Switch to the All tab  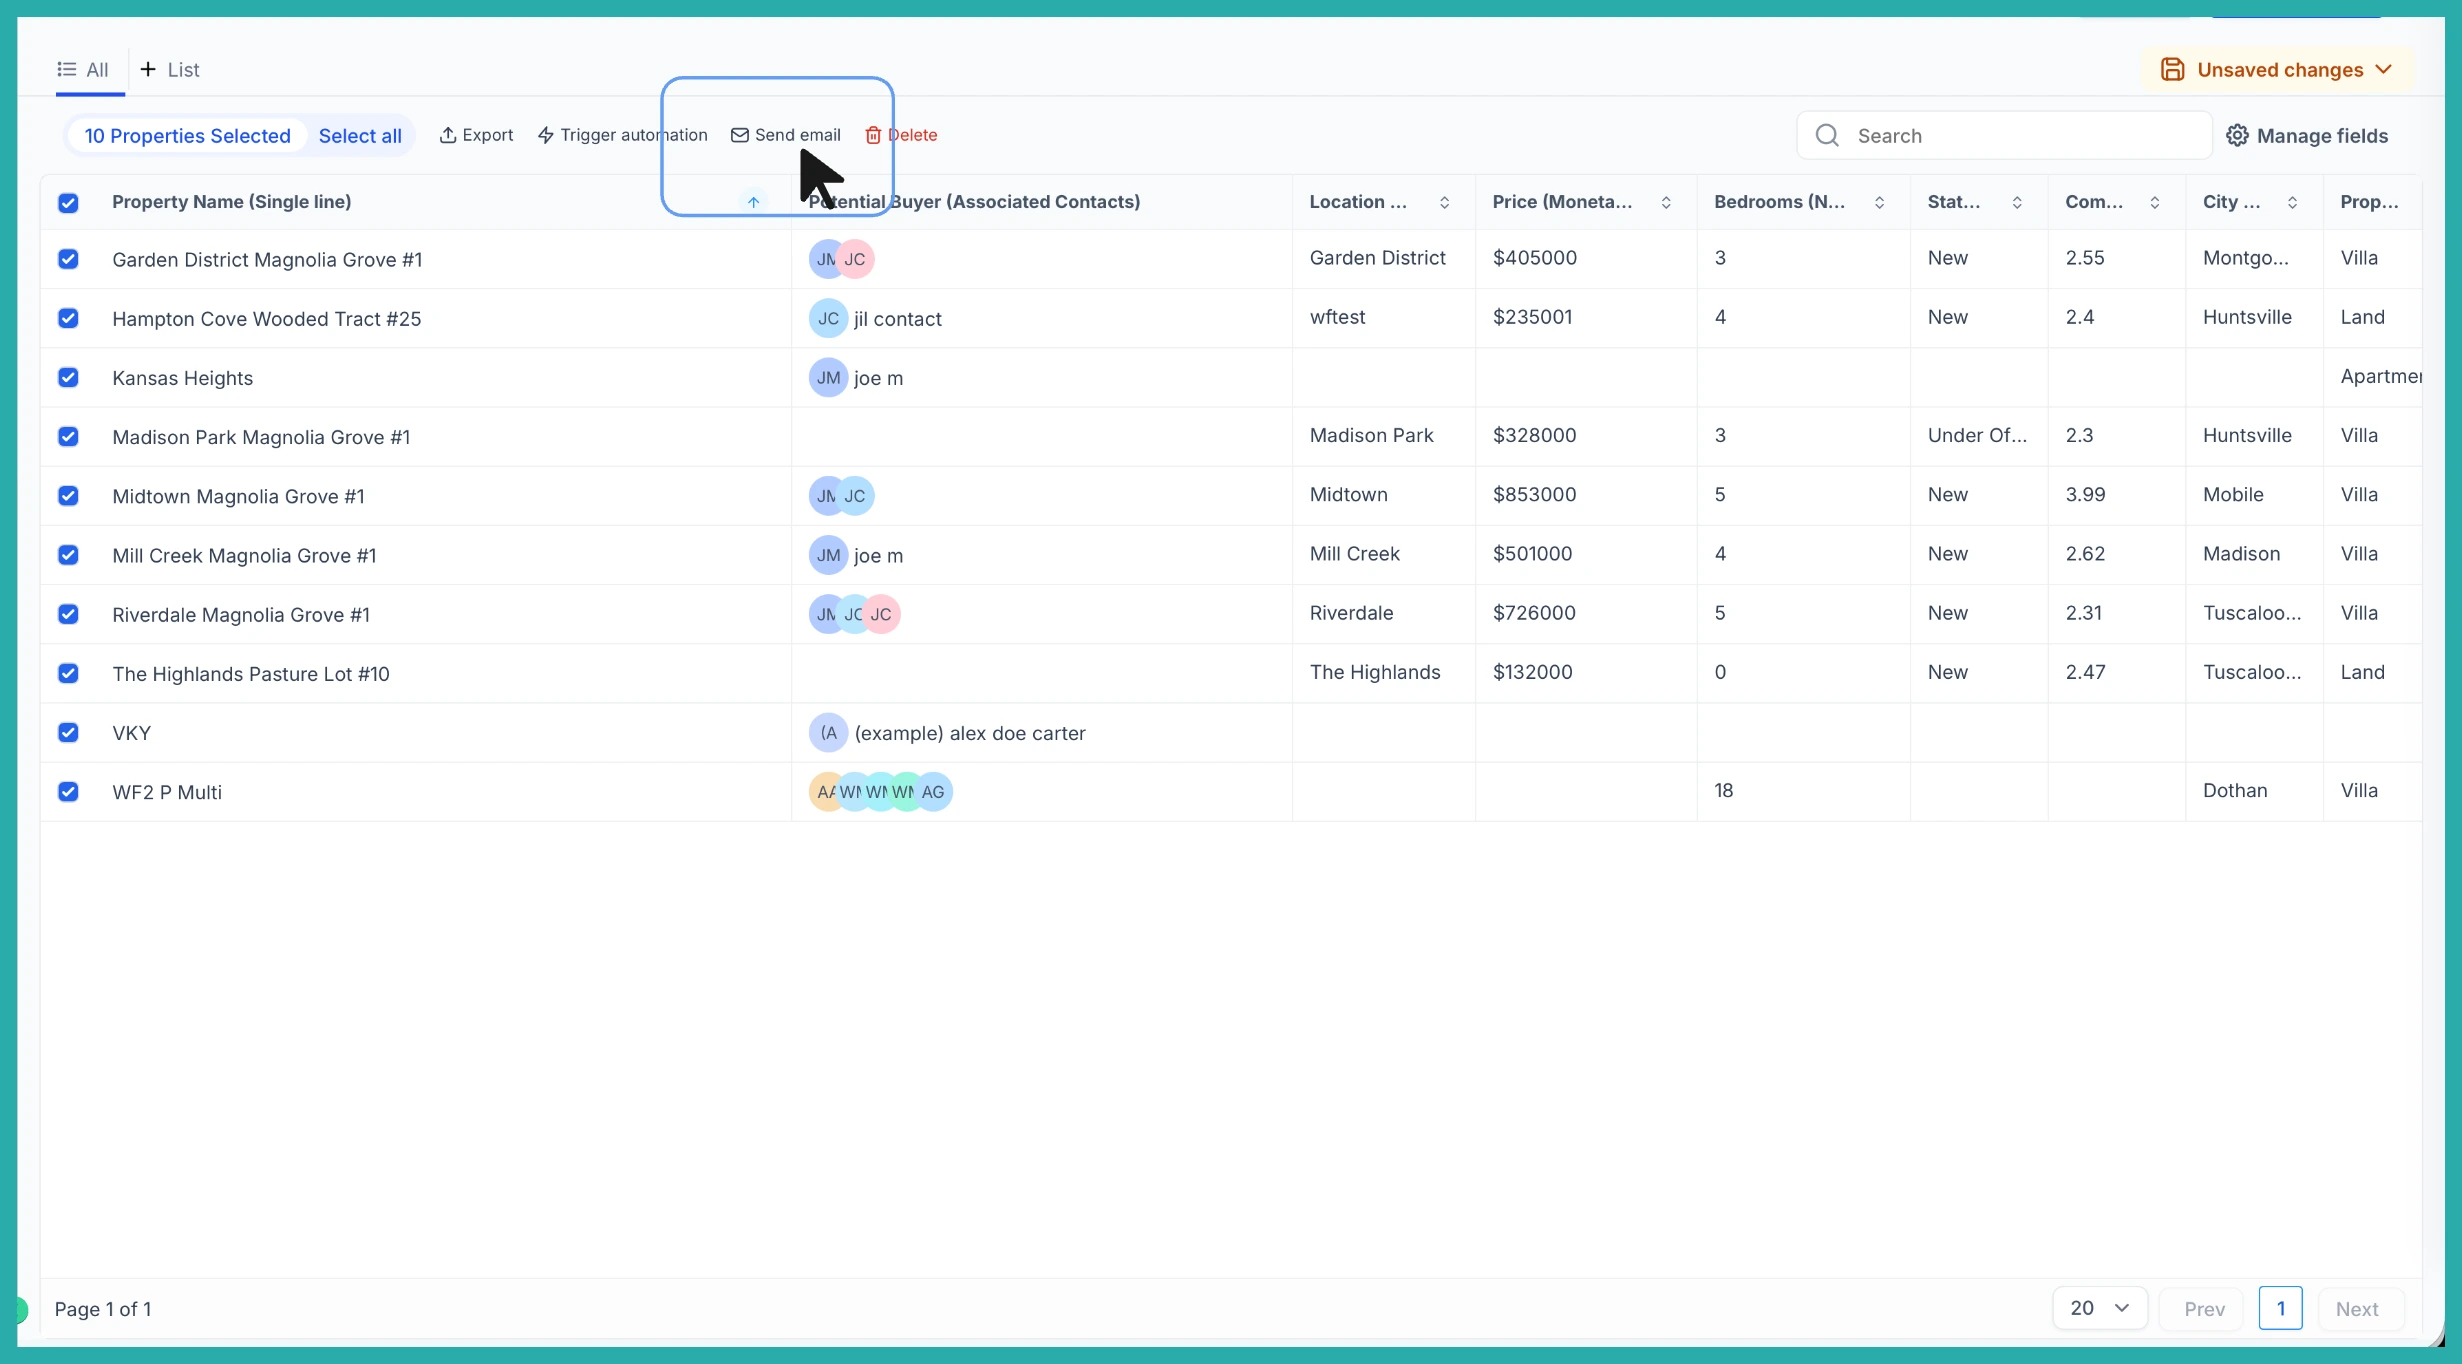84,69
